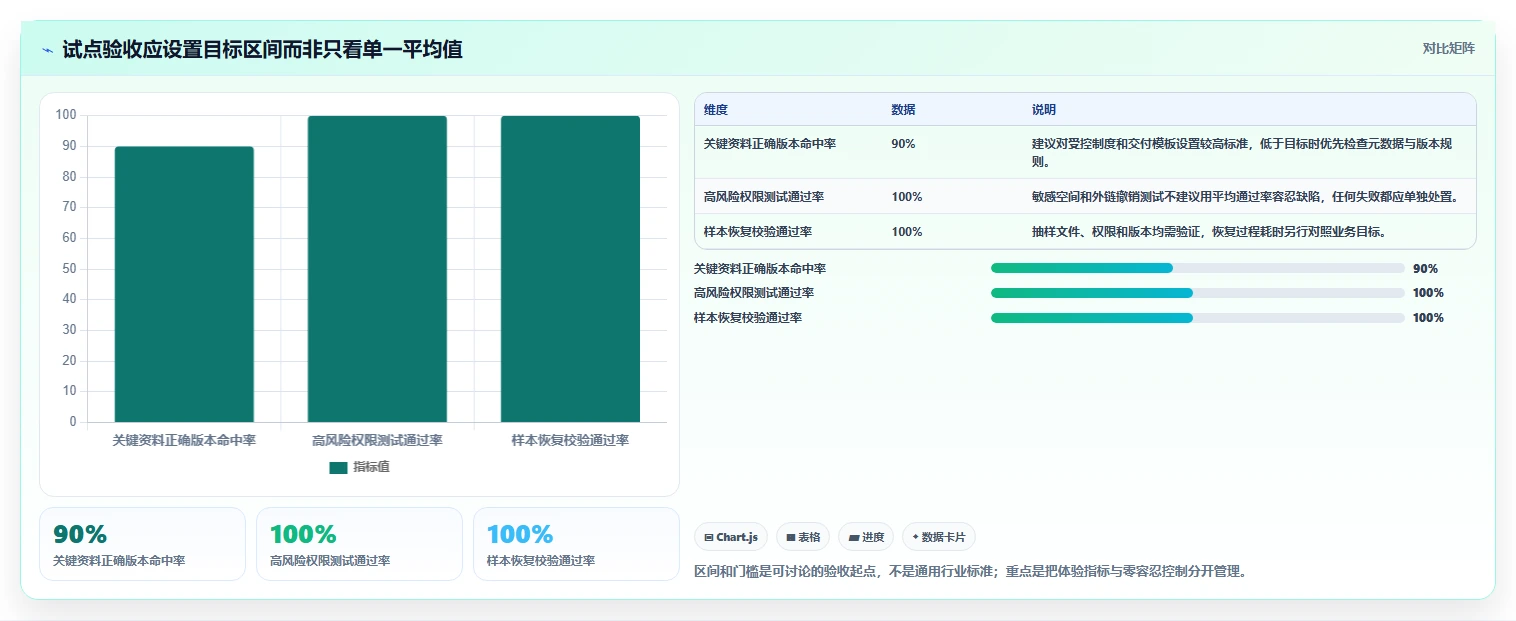This screenshot has height=621, width=1516.
Task: Click the 进度 tag chip
Action: (866, 537)
